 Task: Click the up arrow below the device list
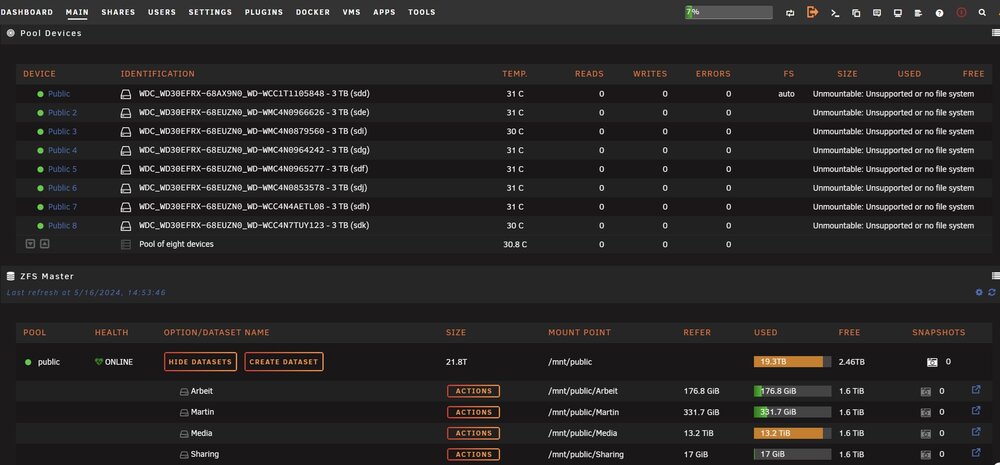tap(45, 244)
